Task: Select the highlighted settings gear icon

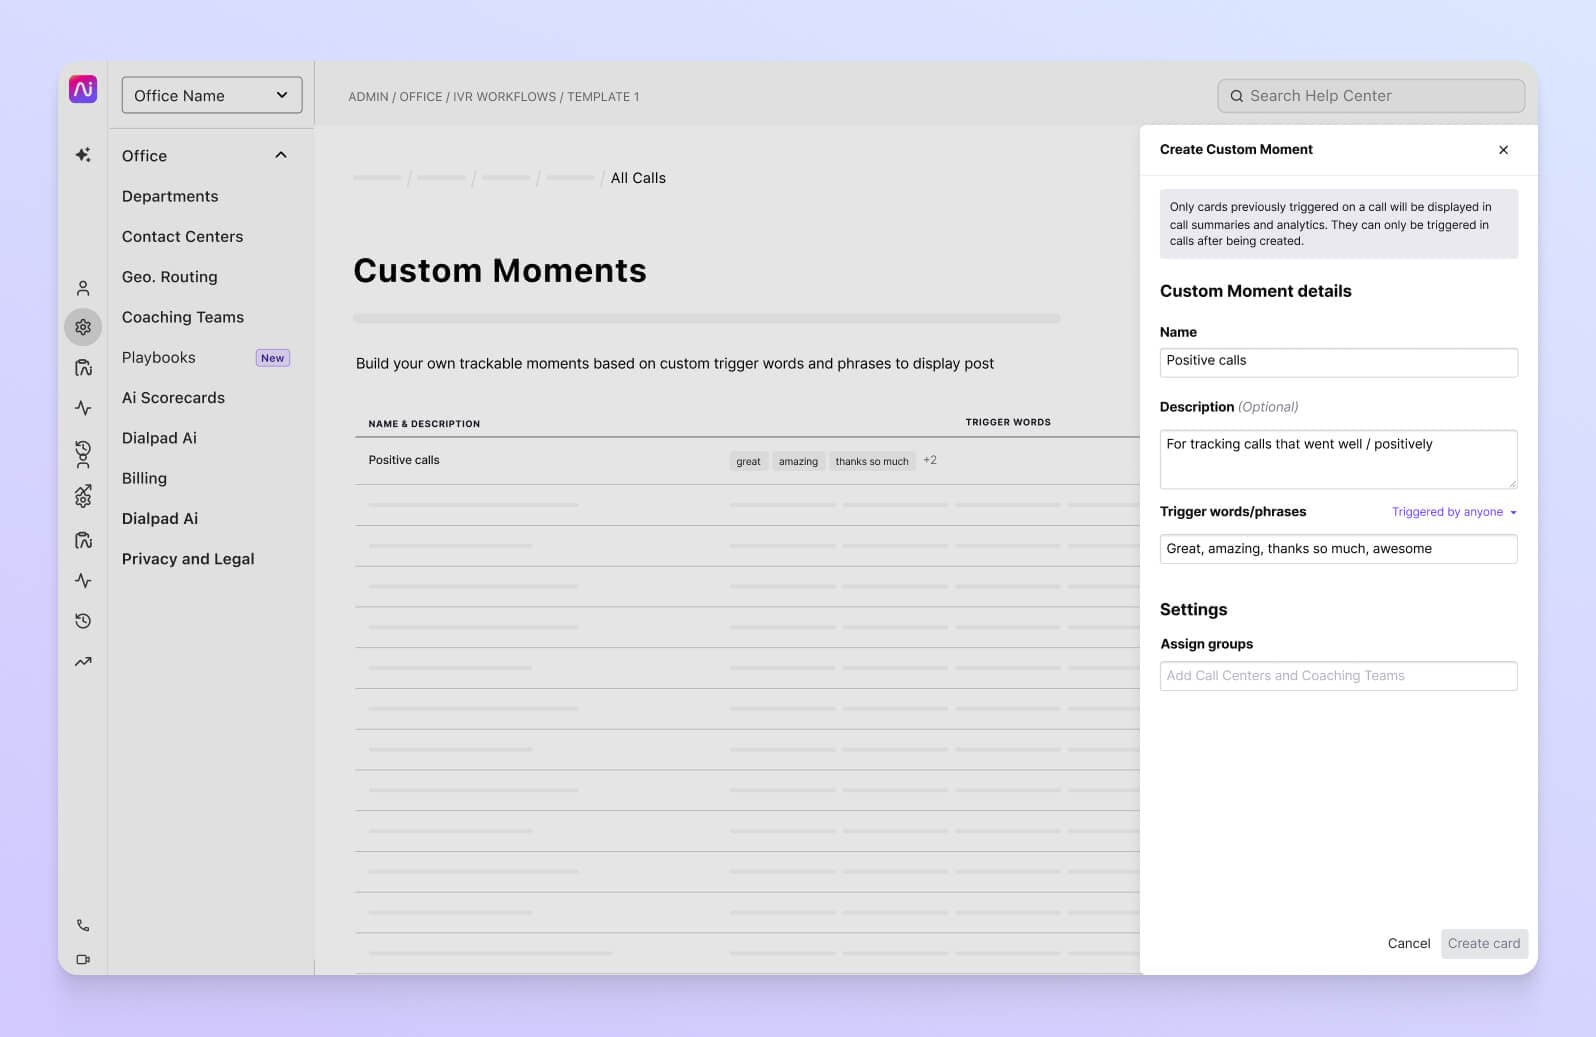Action: 83,327
